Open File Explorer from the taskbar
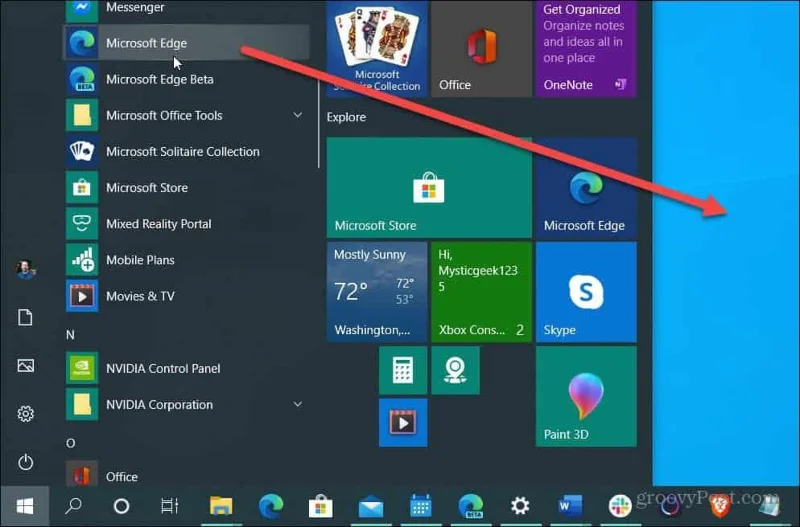This screenshot has width=800, height=527. [221, 506]
